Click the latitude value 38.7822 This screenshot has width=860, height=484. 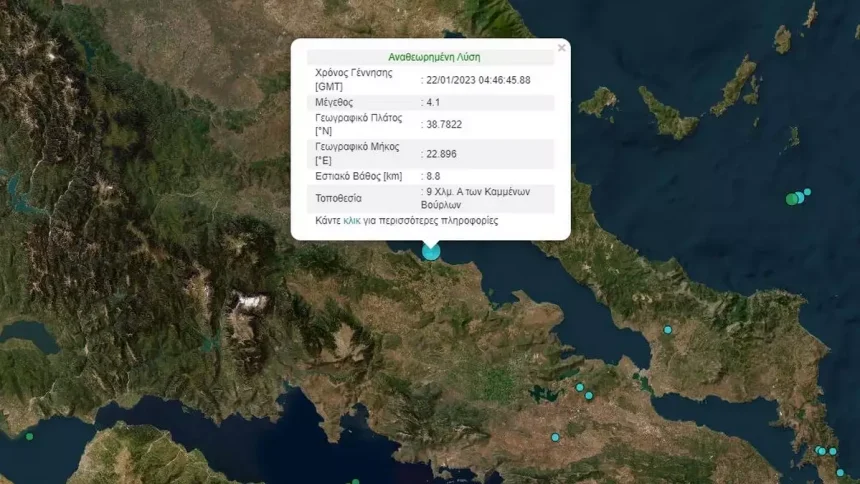tap(444, 125)
